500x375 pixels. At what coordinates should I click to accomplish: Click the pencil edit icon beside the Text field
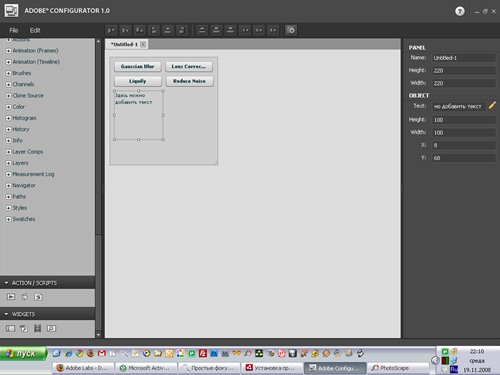(492, 106)
